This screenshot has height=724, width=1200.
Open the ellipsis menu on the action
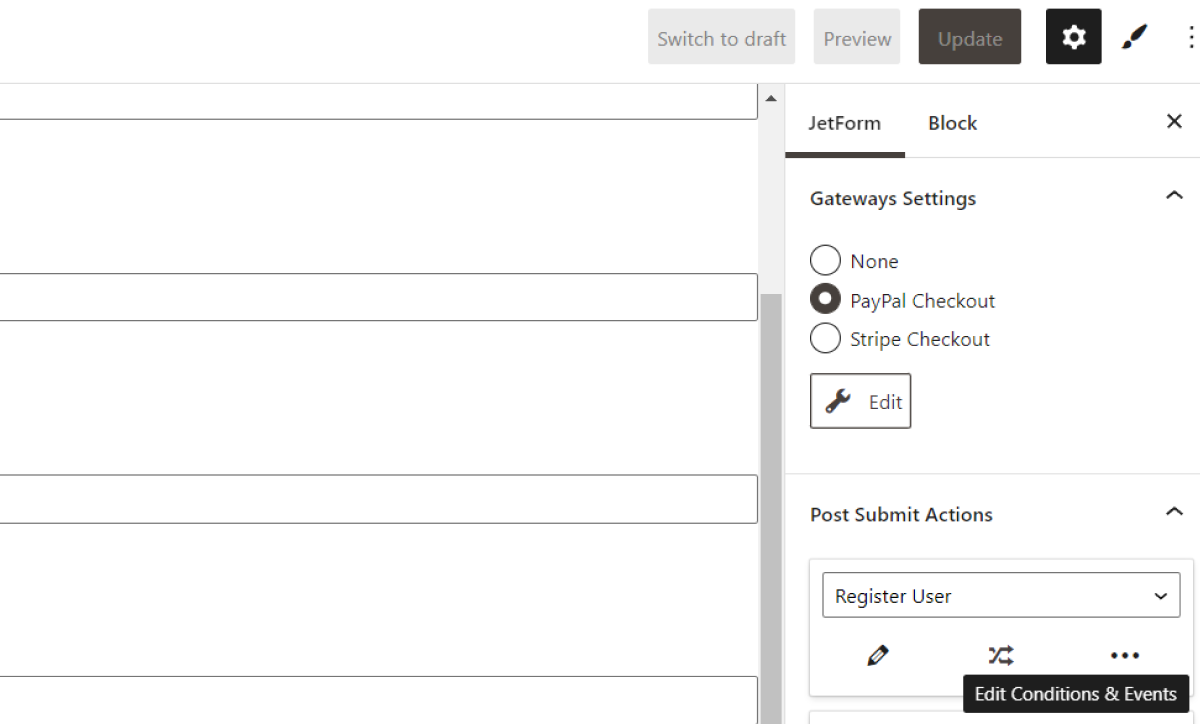click(1125, 655)
